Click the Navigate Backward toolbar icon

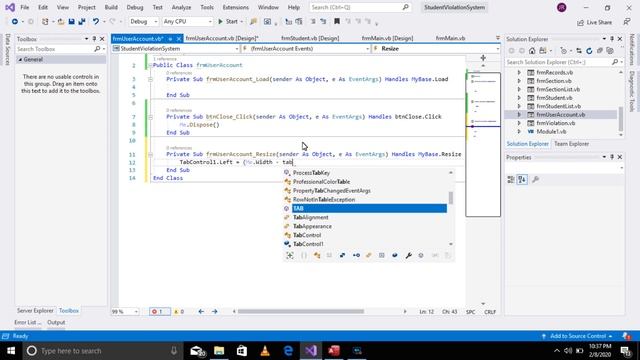[15, 22]
